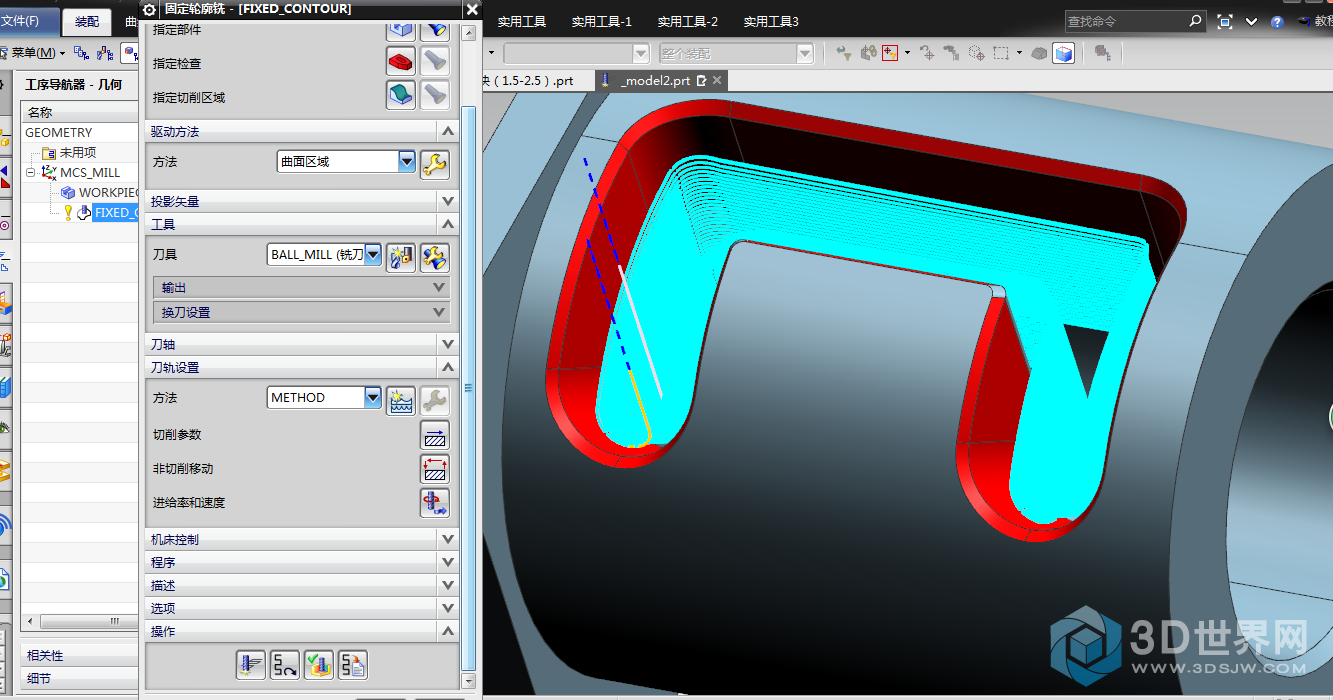This screenshot has height=700, width=1333.
Task: Open the 文件(F) menu
Action: click(x=22, y=21)
